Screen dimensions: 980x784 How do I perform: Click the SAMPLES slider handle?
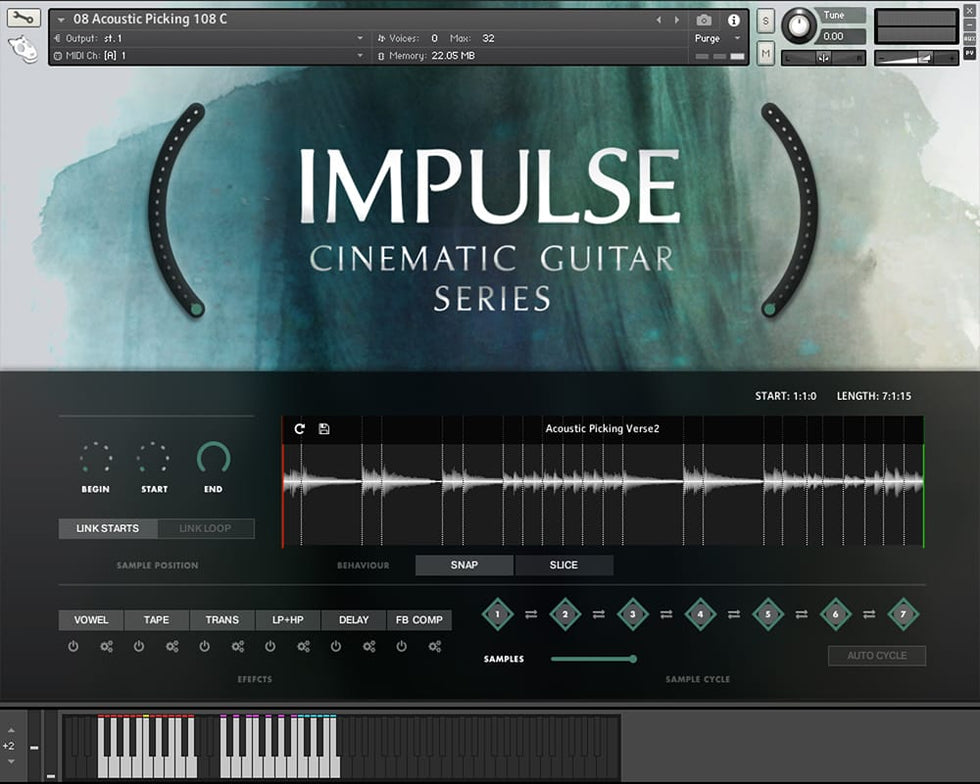[633, 659]
